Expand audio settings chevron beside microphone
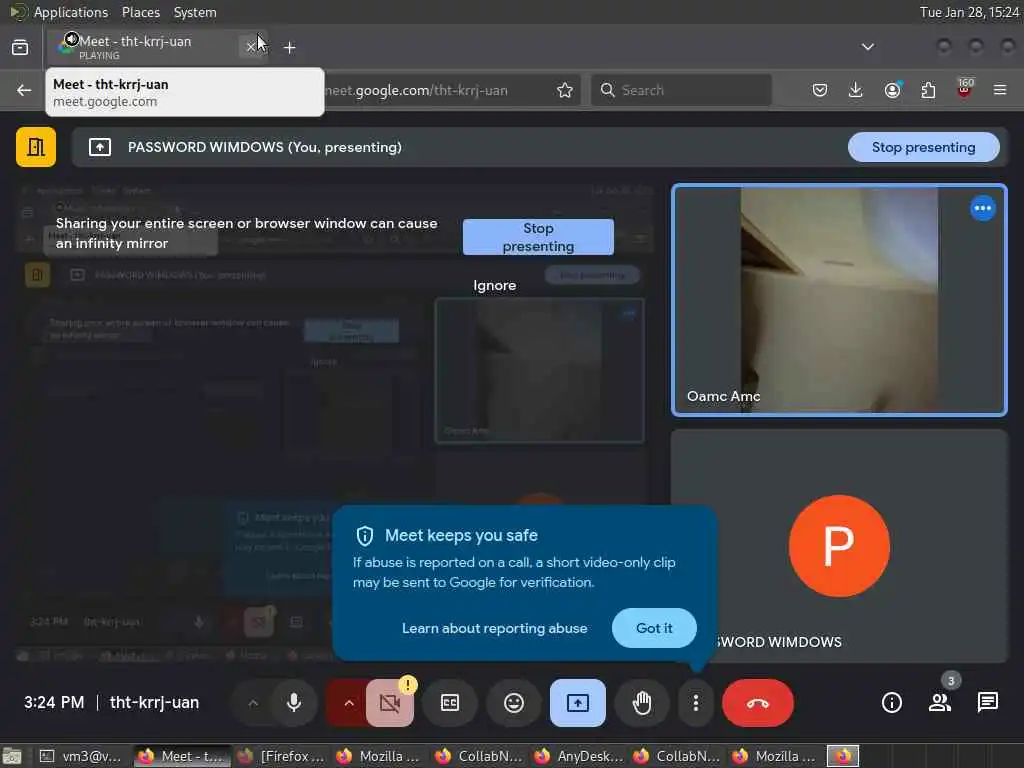Image resolution: width=1024 pixels, height=768 pixels. coord(253,703)
